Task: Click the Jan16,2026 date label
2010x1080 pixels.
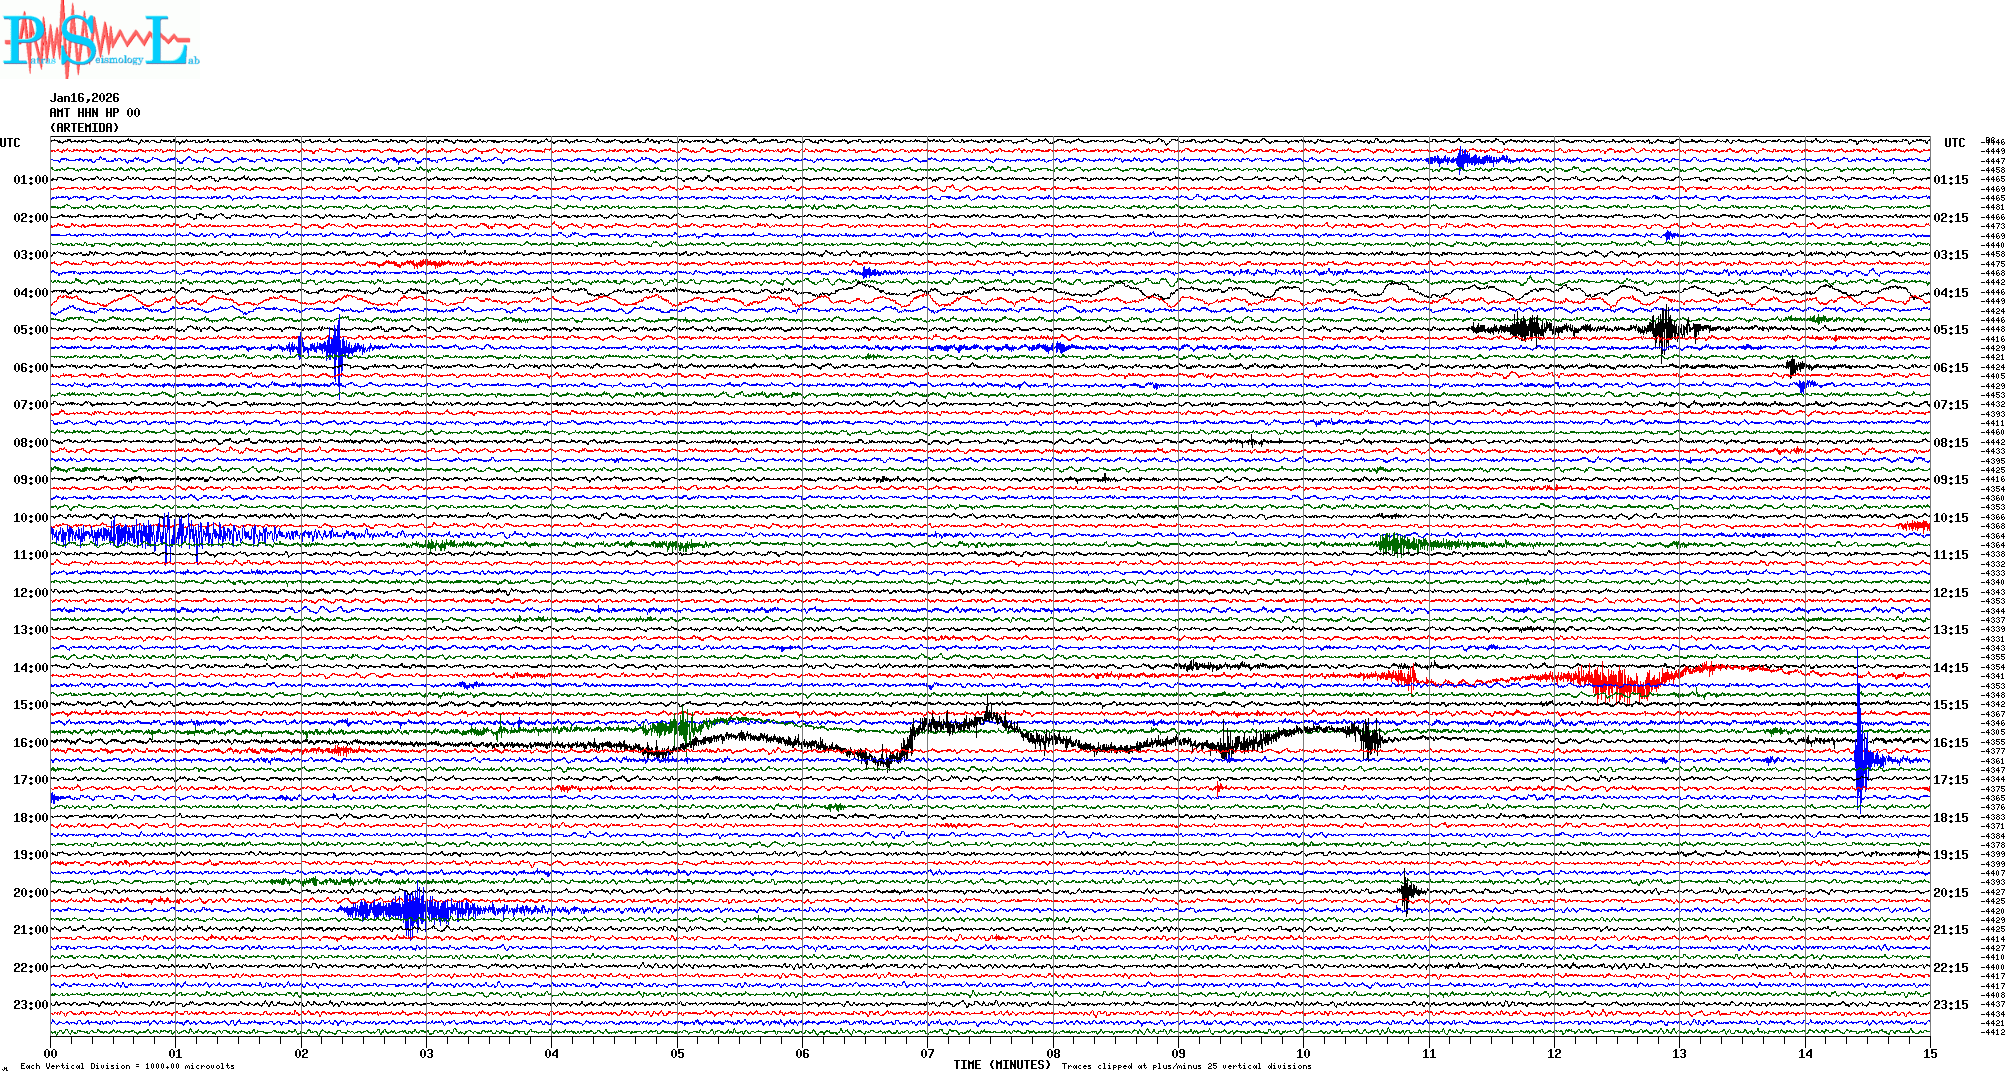Action: 84,98
